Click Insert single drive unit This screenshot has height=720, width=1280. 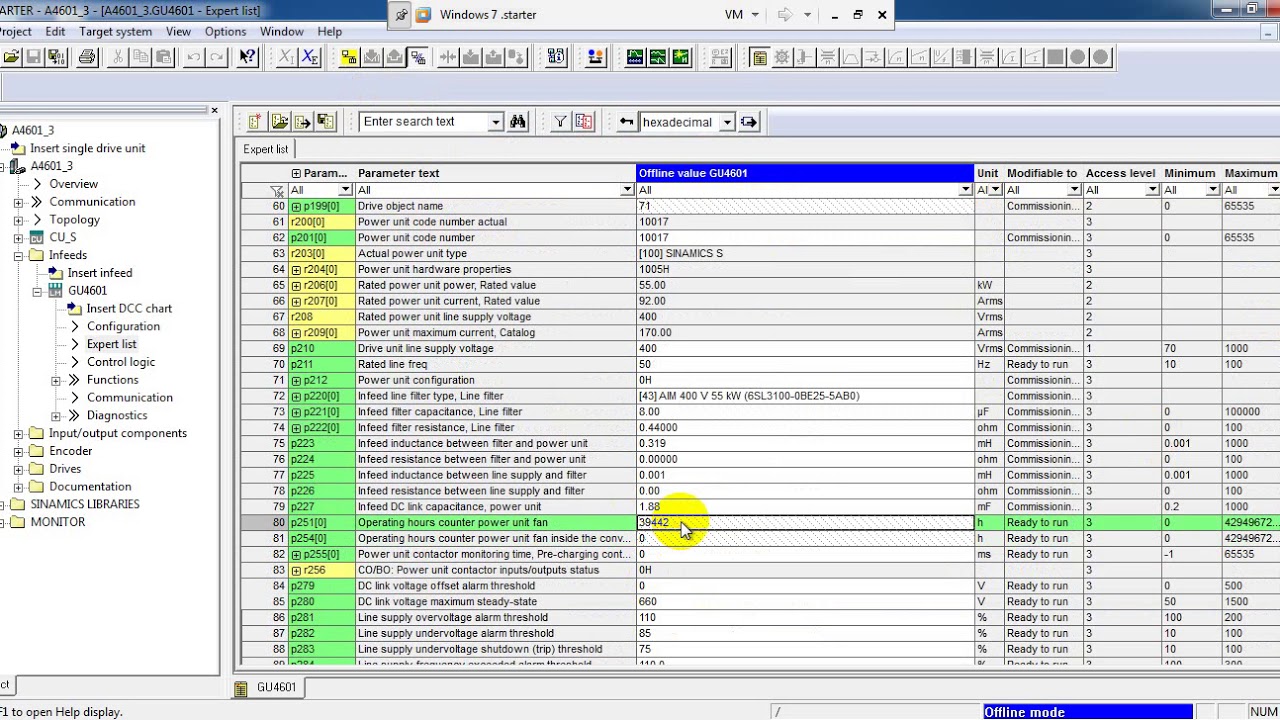[87, 148]
